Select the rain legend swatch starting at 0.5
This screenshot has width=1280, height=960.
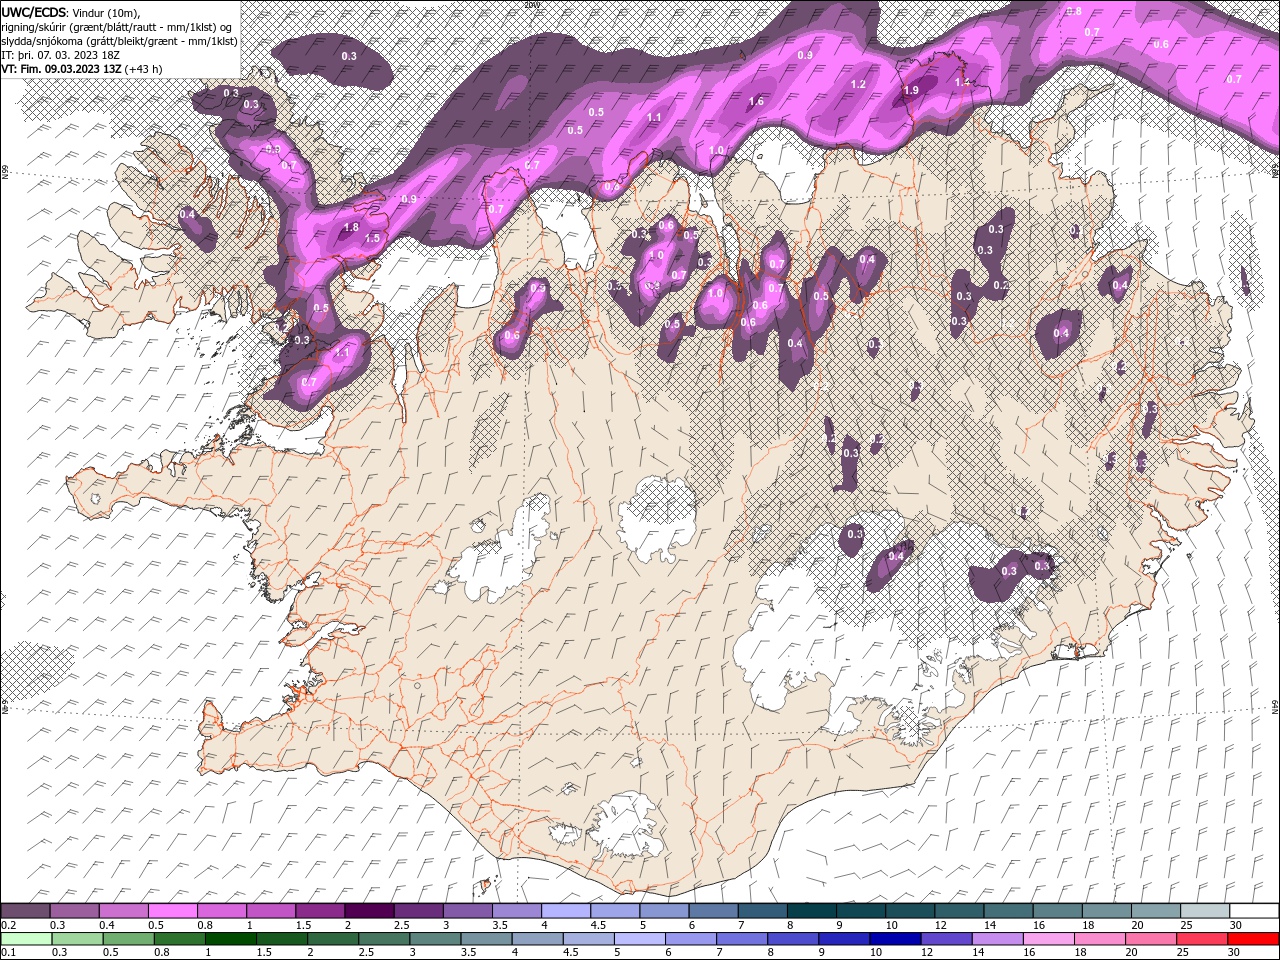(129, 939)
